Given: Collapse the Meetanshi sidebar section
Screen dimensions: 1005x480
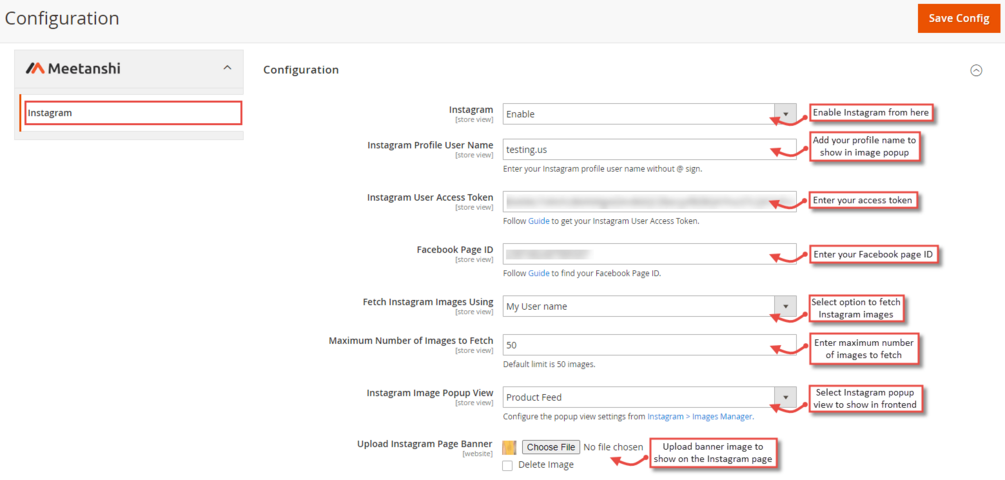Looking at the screenshot, I should click(227, 67).
